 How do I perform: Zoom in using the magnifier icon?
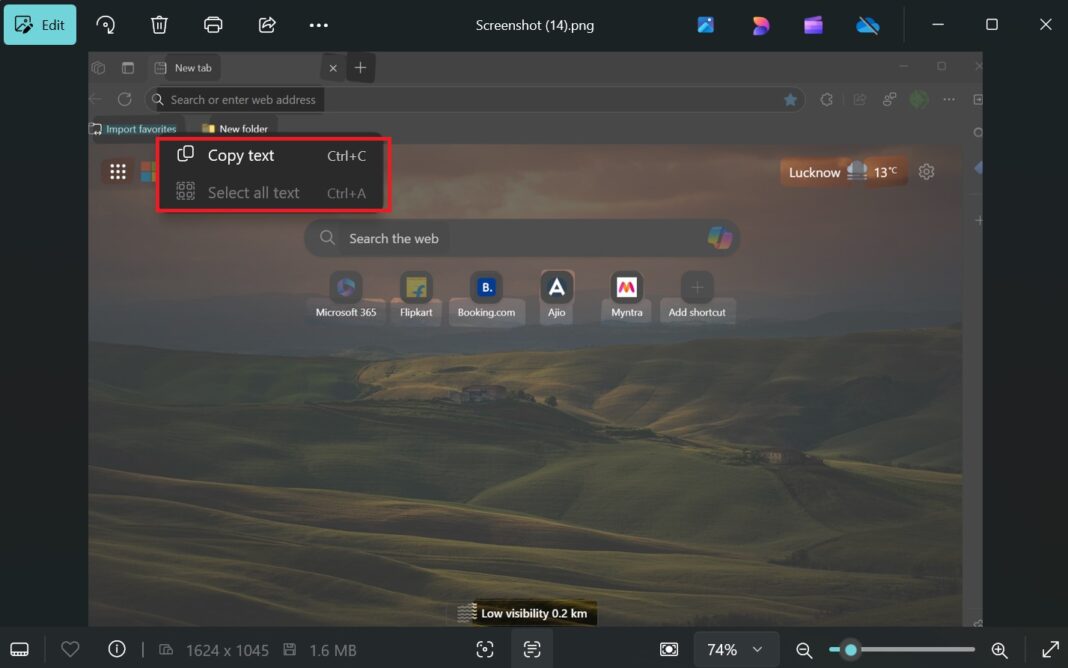point(999,649)
